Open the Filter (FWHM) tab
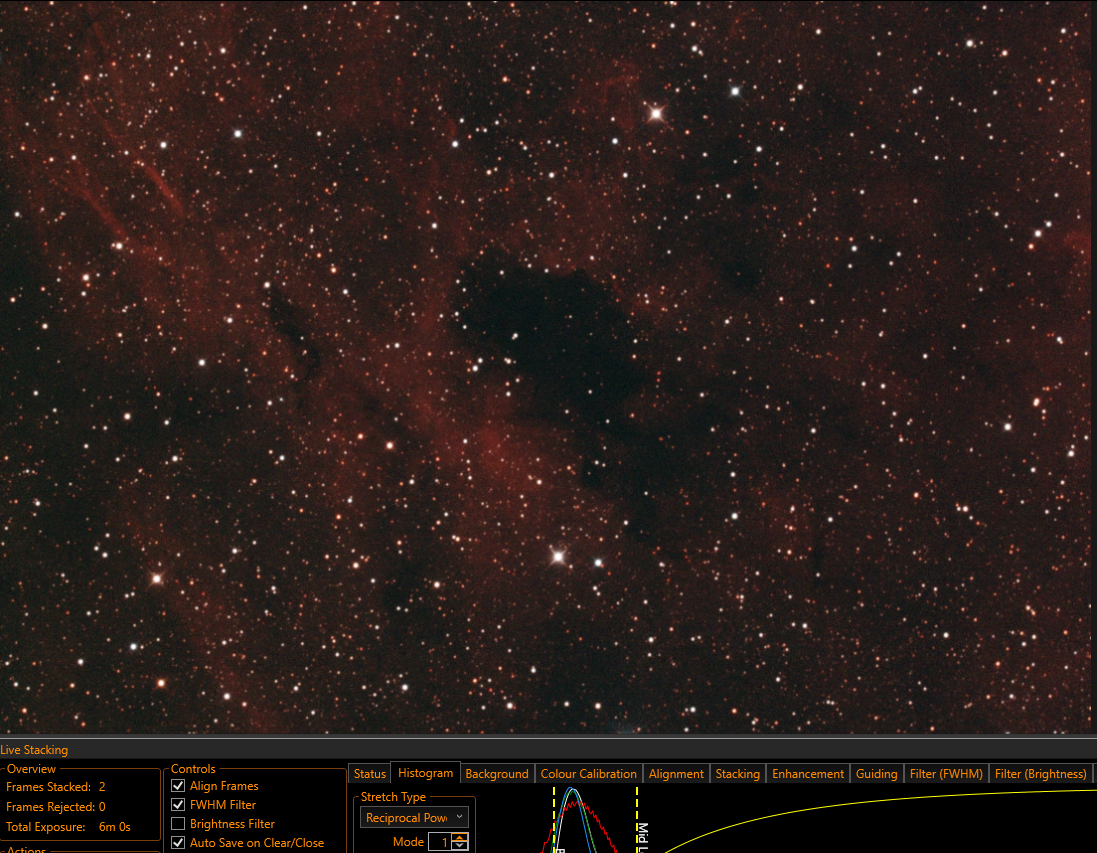The width and height of the screenshot is (1097, 853). tap(946, 774)
